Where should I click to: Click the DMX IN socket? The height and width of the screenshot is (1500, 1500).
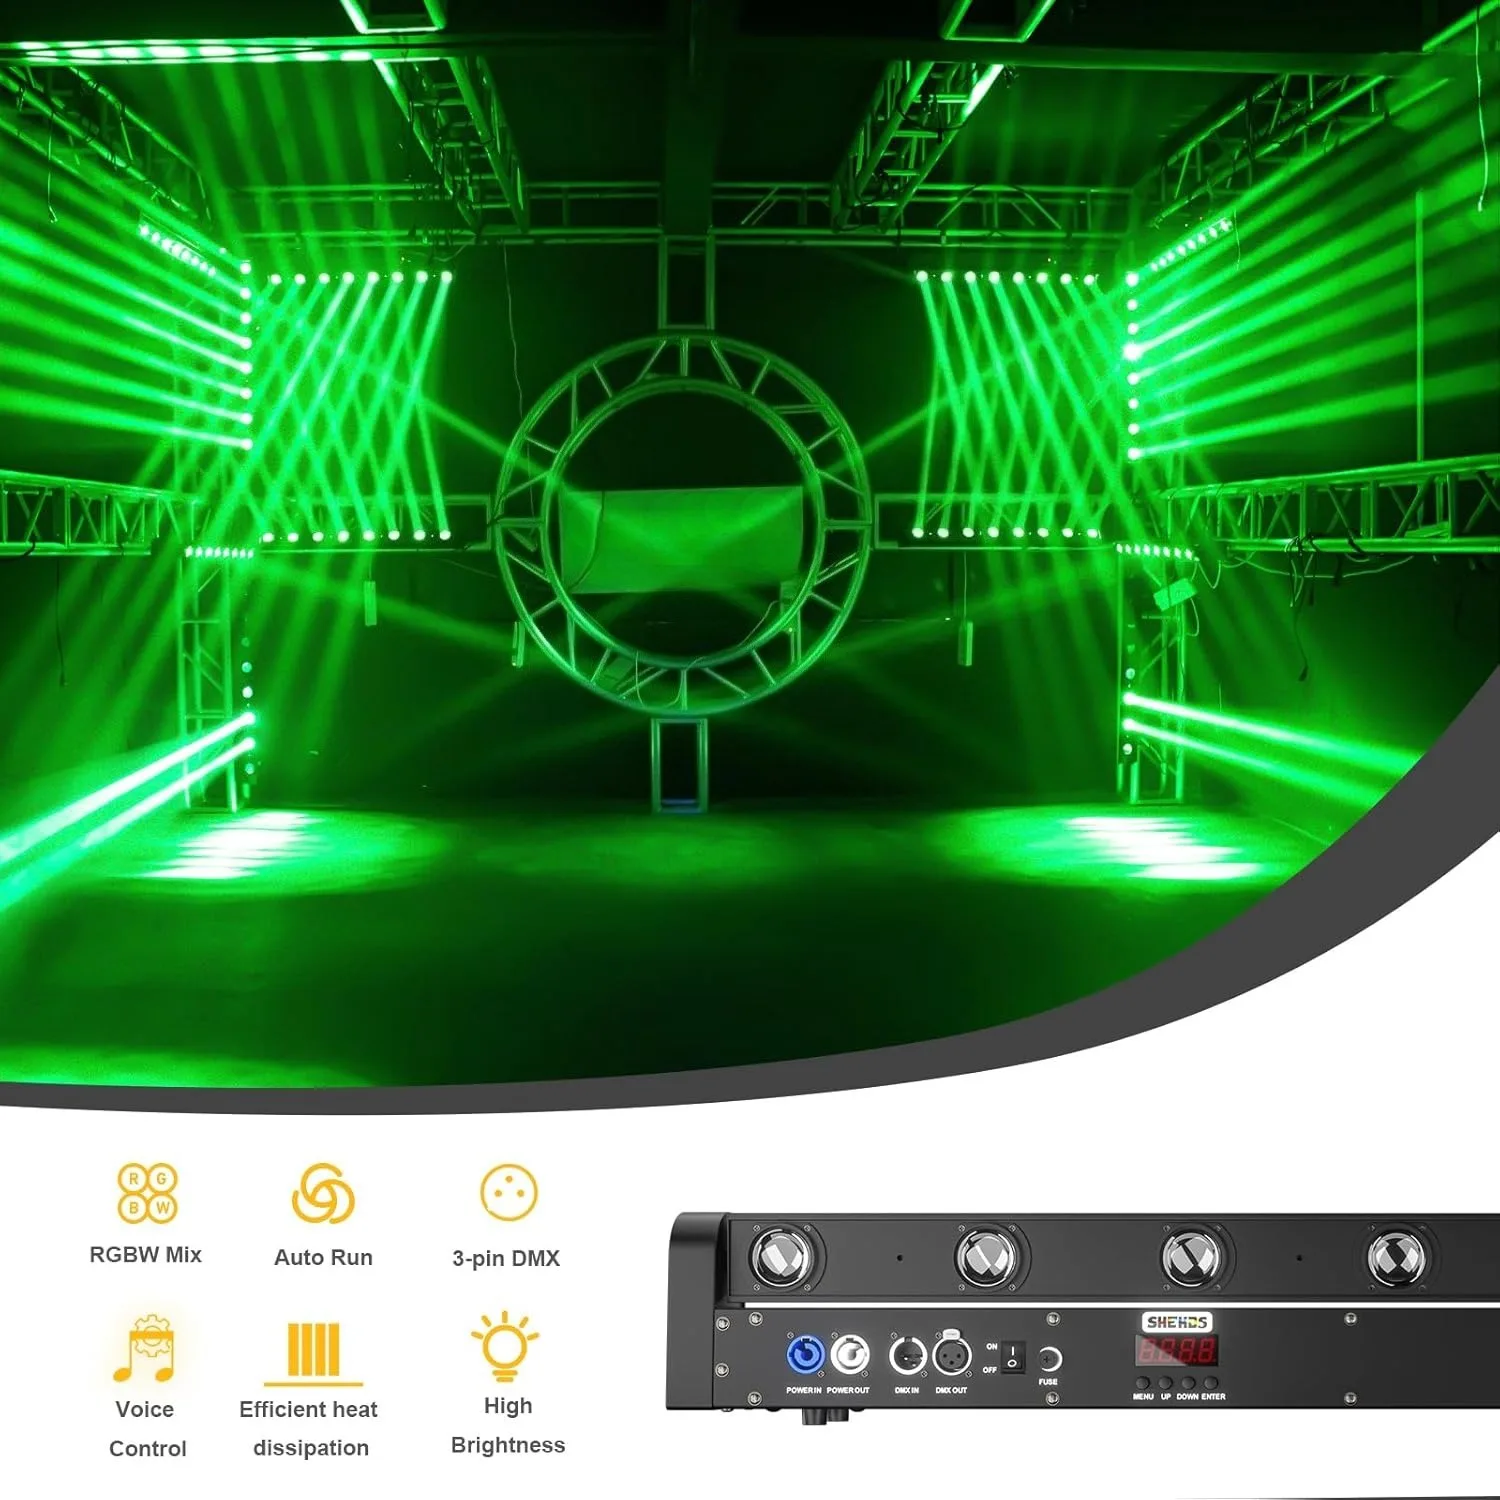pyautogui.click(x=908, y=1356)
